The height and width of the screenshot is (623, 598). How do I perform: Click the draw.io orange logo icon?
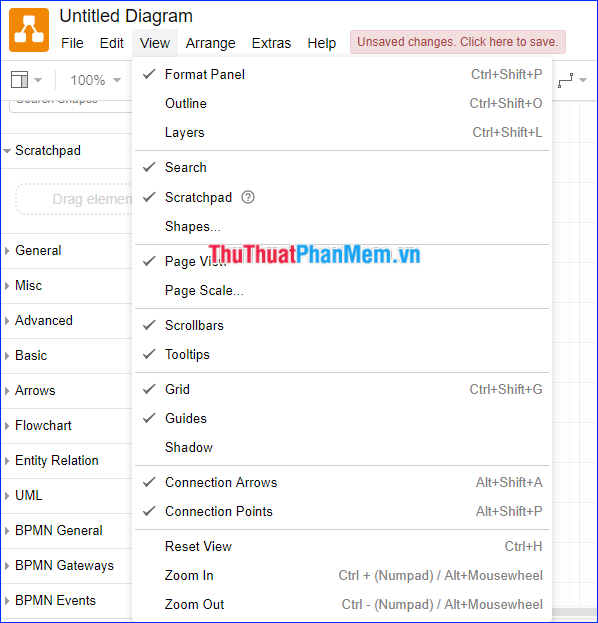pyautogui.click(x=29, y=30)
